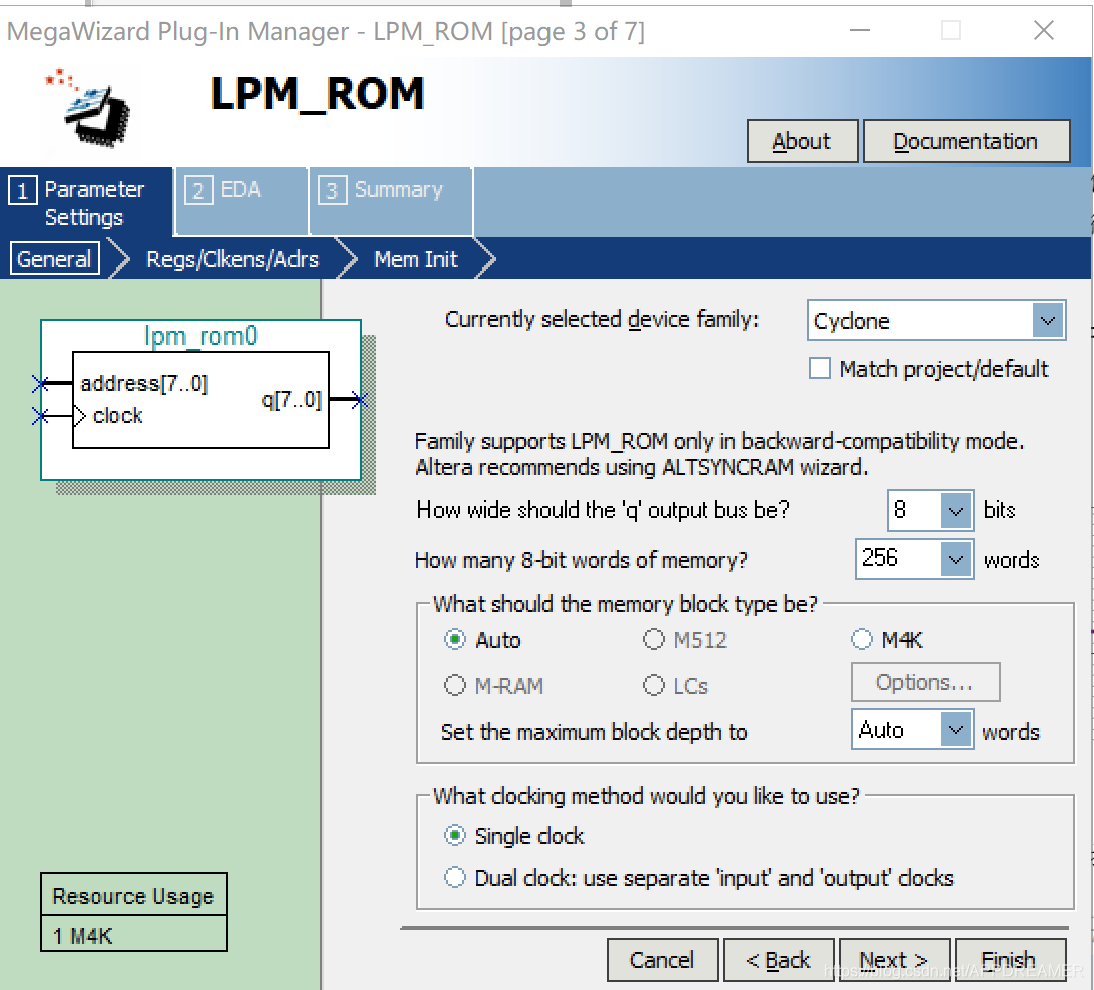Proceed with the Next > button
The height and width of the screenshot is (990, 1094).
click(x=894, y=960)
